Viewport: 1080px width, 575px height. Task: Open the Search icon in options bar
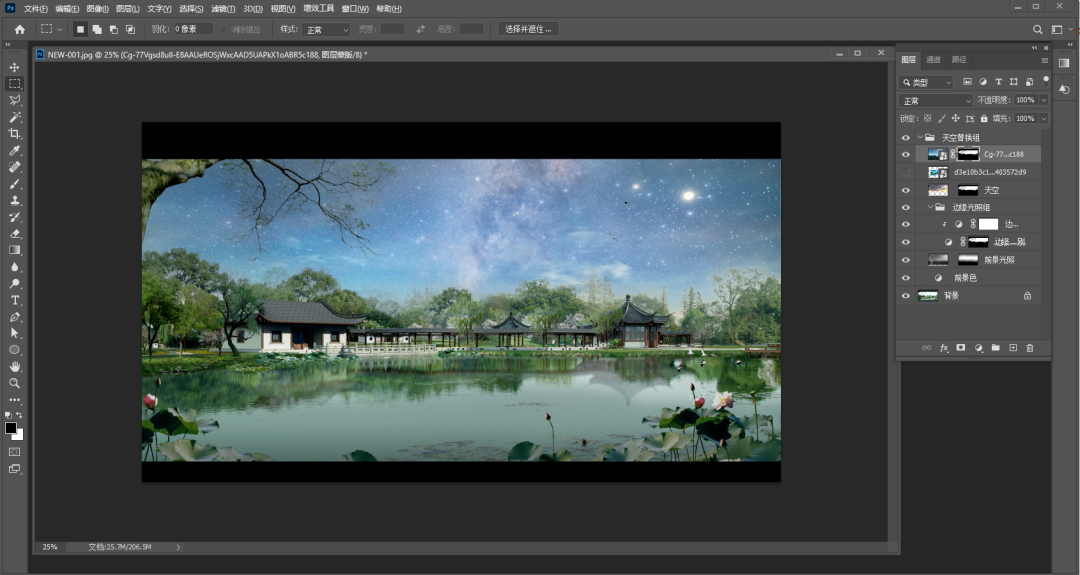click(1037, 29)
